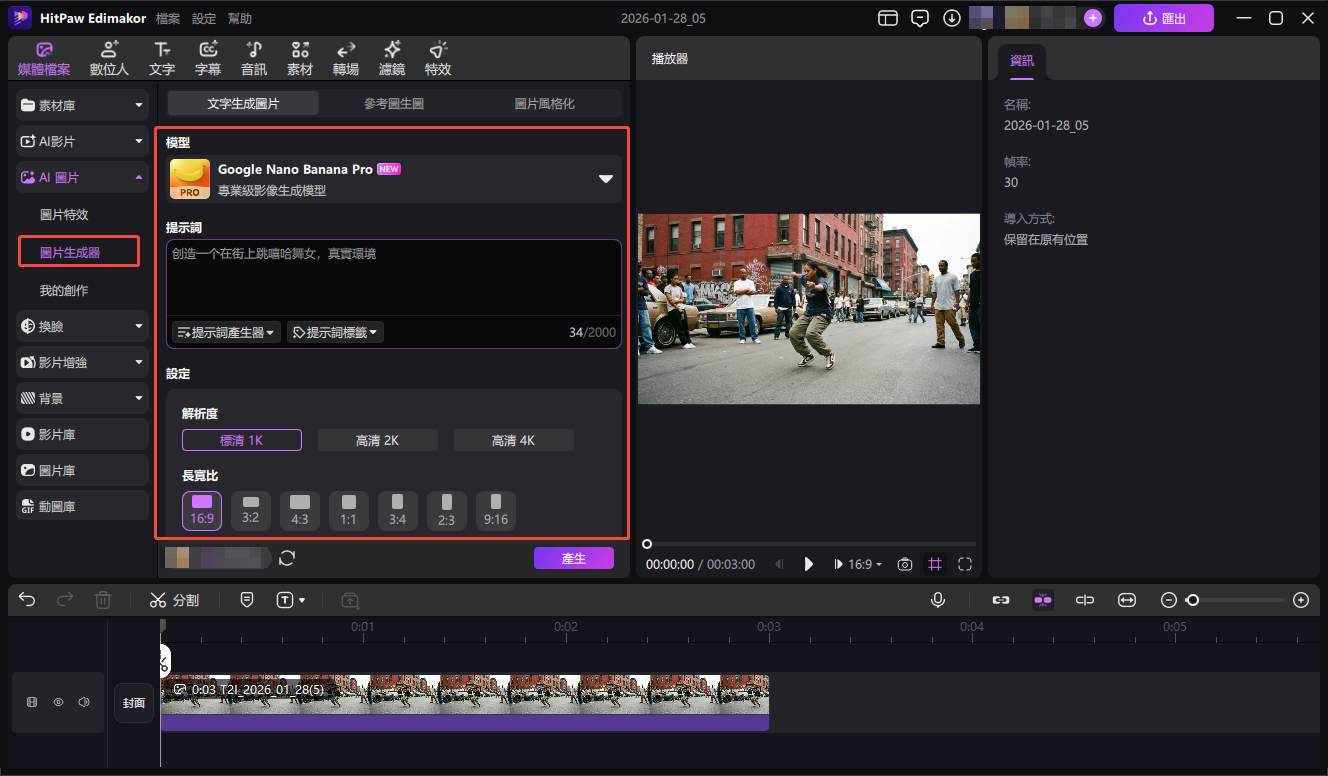Click the undo arrow in timeline toolbar
Image resolution: width=1328 pixels, height=776 pixels.
[27, 600]
